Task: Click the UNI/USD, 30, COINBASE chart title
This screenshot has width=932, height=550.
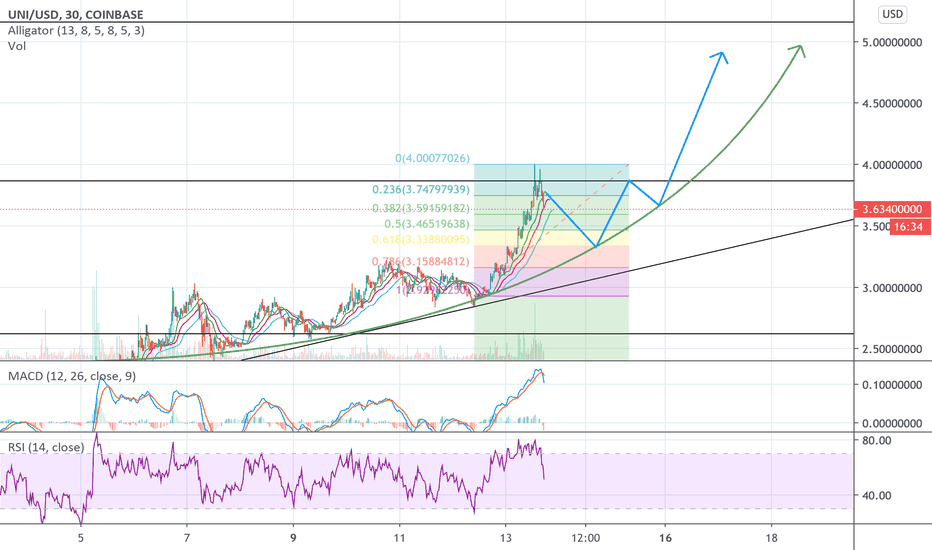Action: click(x=75, y=14)
